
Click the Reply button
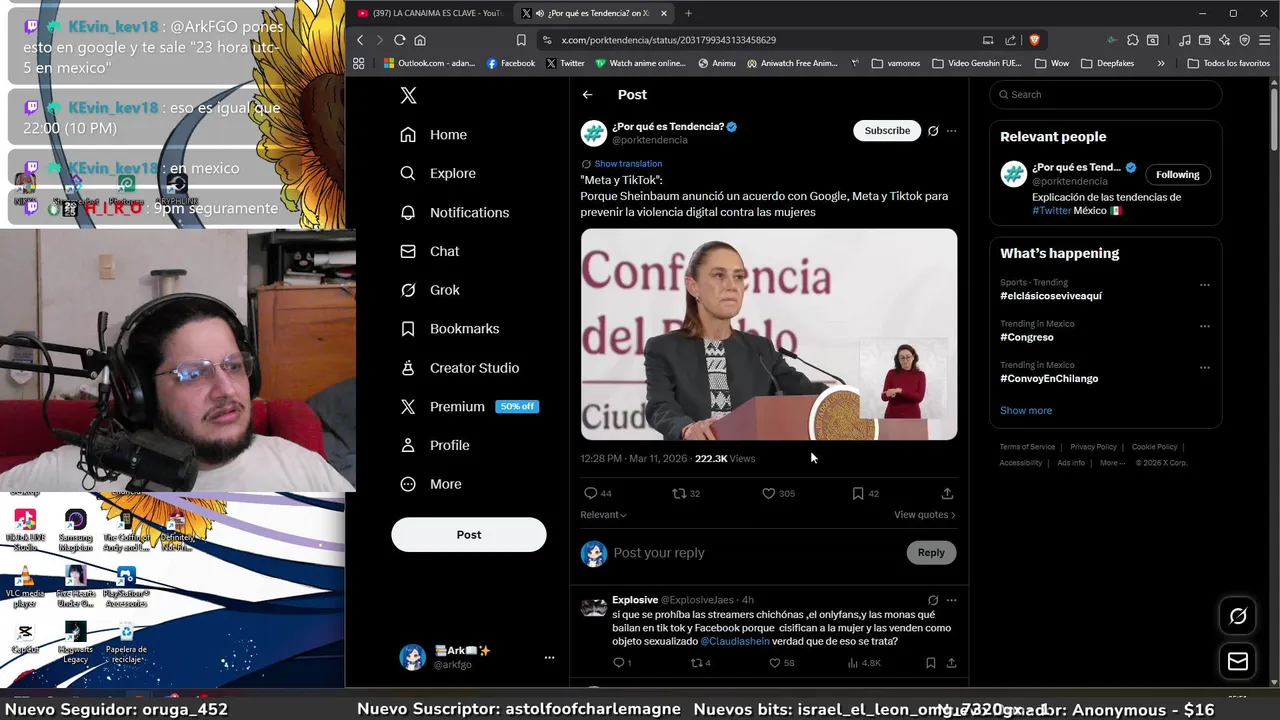pyautogui.click(x=931, y=552)
